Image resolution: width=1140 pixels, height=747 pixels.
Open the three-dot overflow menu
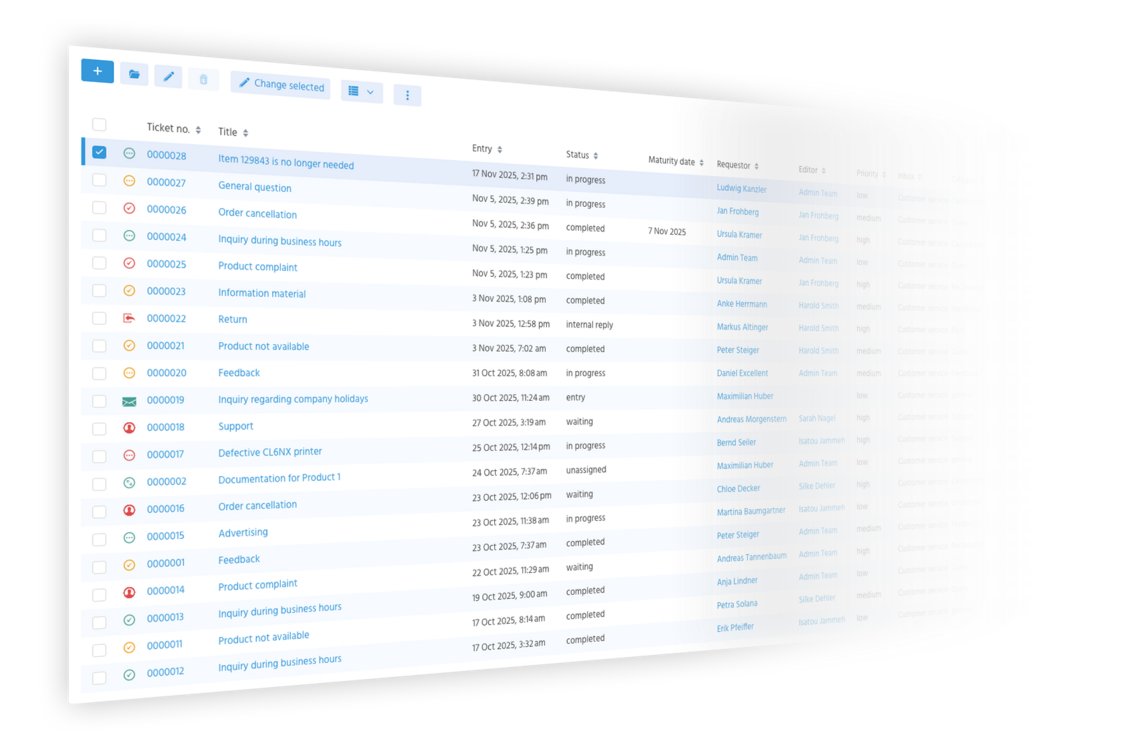coord(407,94)
